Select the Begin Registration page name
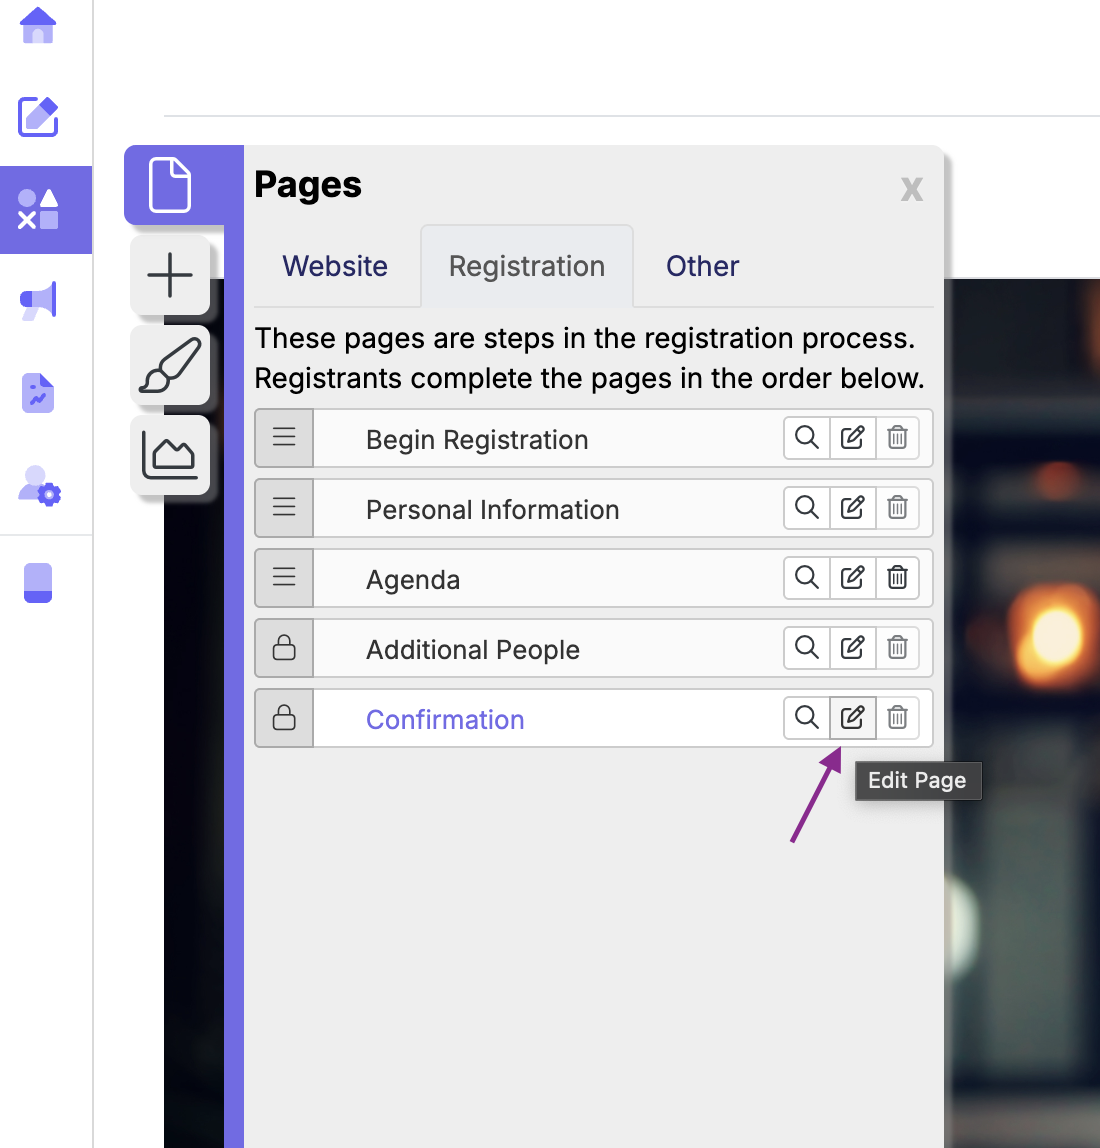The width and height of the screenshot is (1100, 1148). coord(477,440)
